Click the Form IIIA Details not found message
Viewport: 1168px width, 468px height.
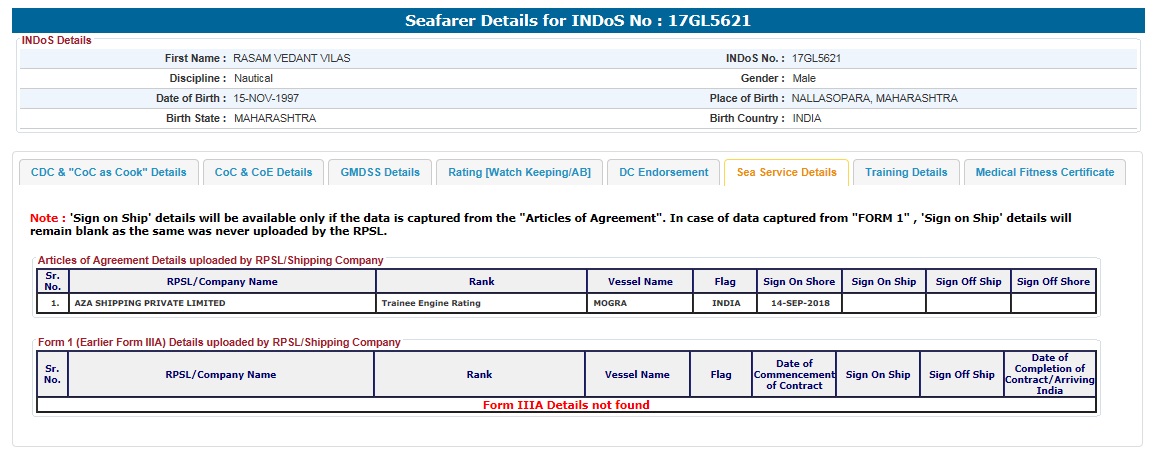[x=566, y=405]
